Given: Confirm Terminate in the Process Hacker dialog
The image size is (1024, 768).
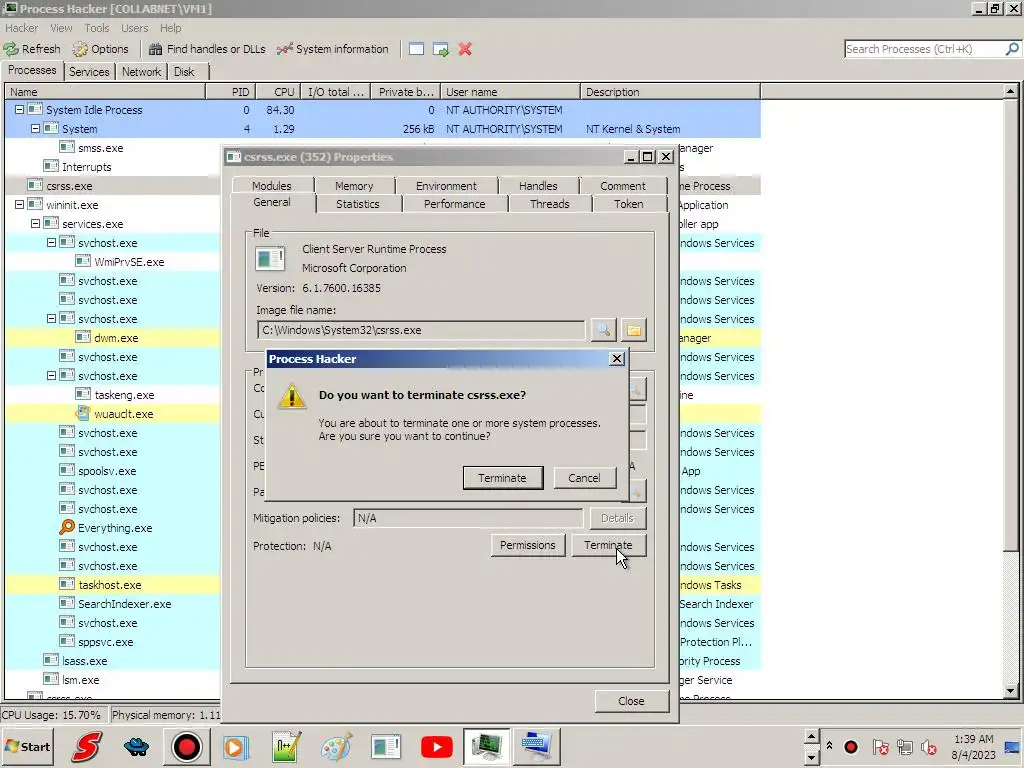Looking at the screenshot, I should pos(502,478).
